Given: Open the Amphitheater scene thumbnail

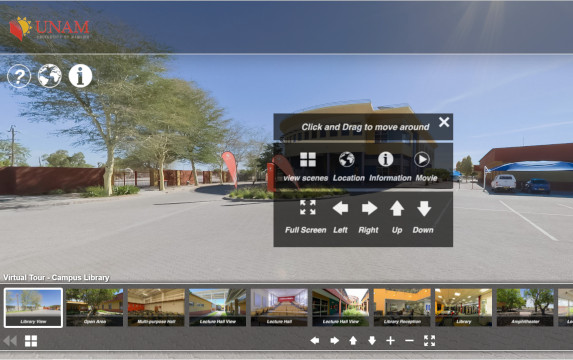Looking at the screenshot, I should 525,307.
